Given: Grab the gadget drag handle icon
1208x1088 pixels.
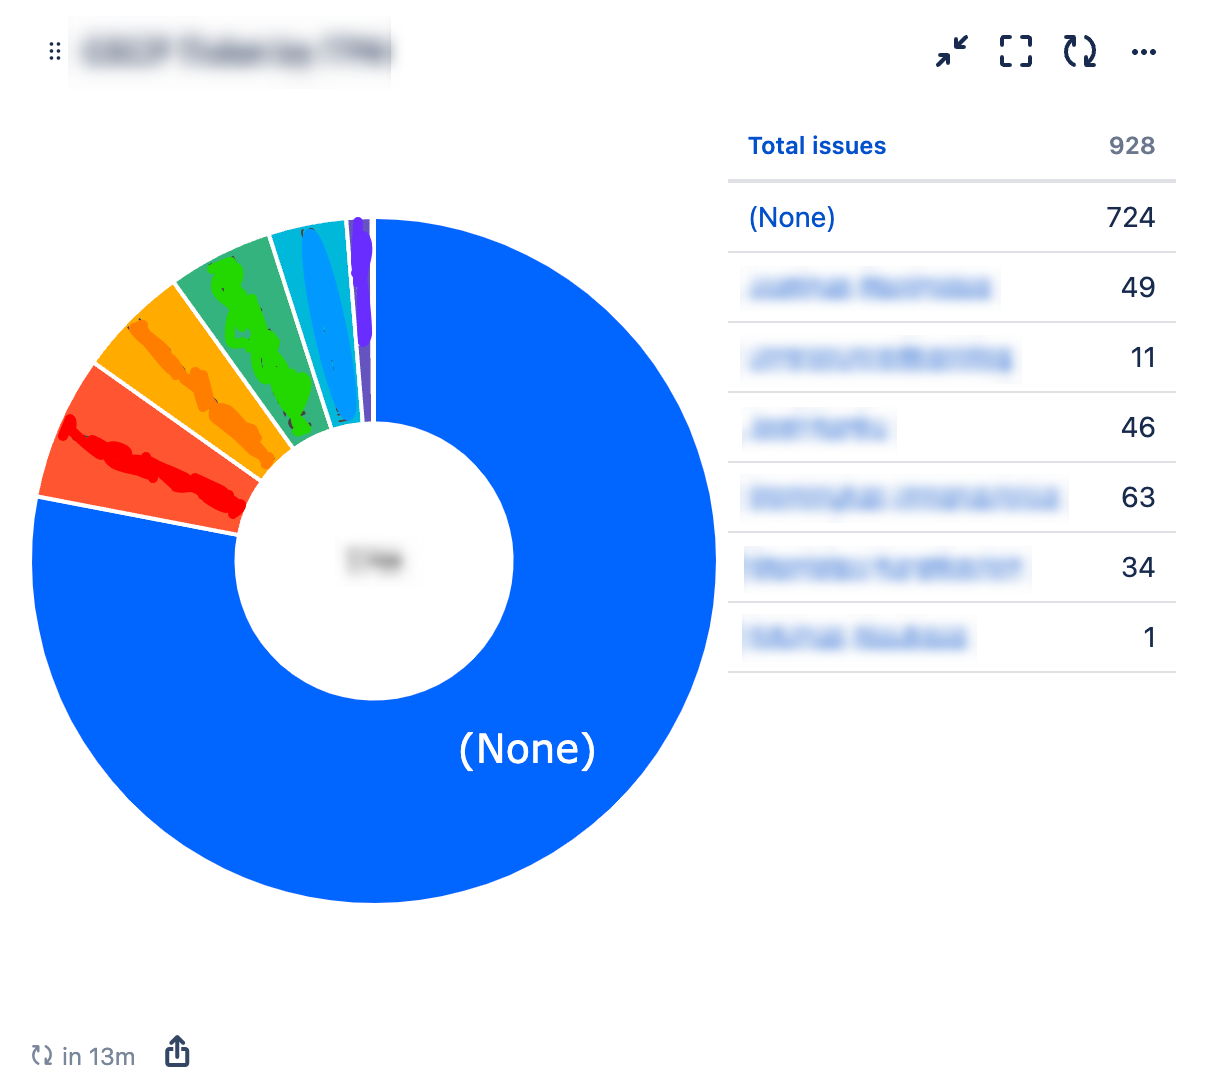Looking at the screenshot, I should click(x=55, y=51).
